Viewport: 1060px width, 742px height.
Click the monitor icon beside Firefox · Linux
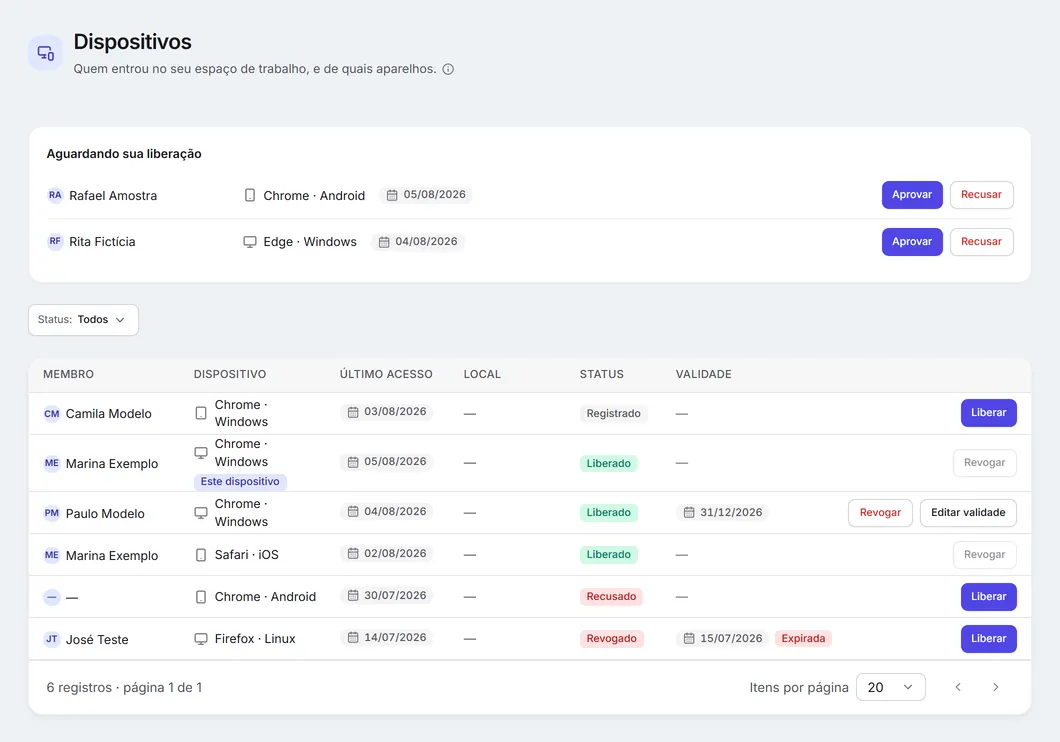pos(201,639)
